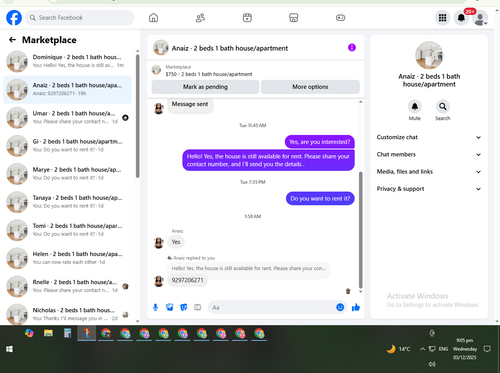The width and height of the screenshot is (500, 373).
Task: Expand the Customize chat section
Action: 429,137
